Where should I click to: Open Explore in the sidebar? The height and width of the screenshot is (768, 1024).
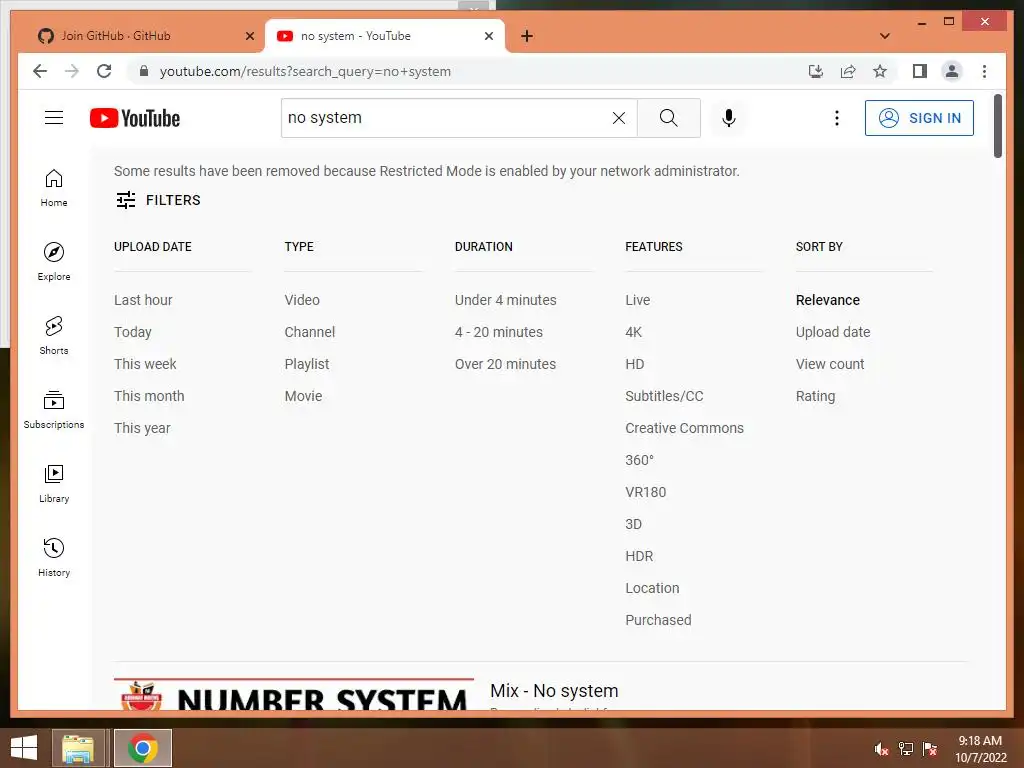click(x=54, y=261)
